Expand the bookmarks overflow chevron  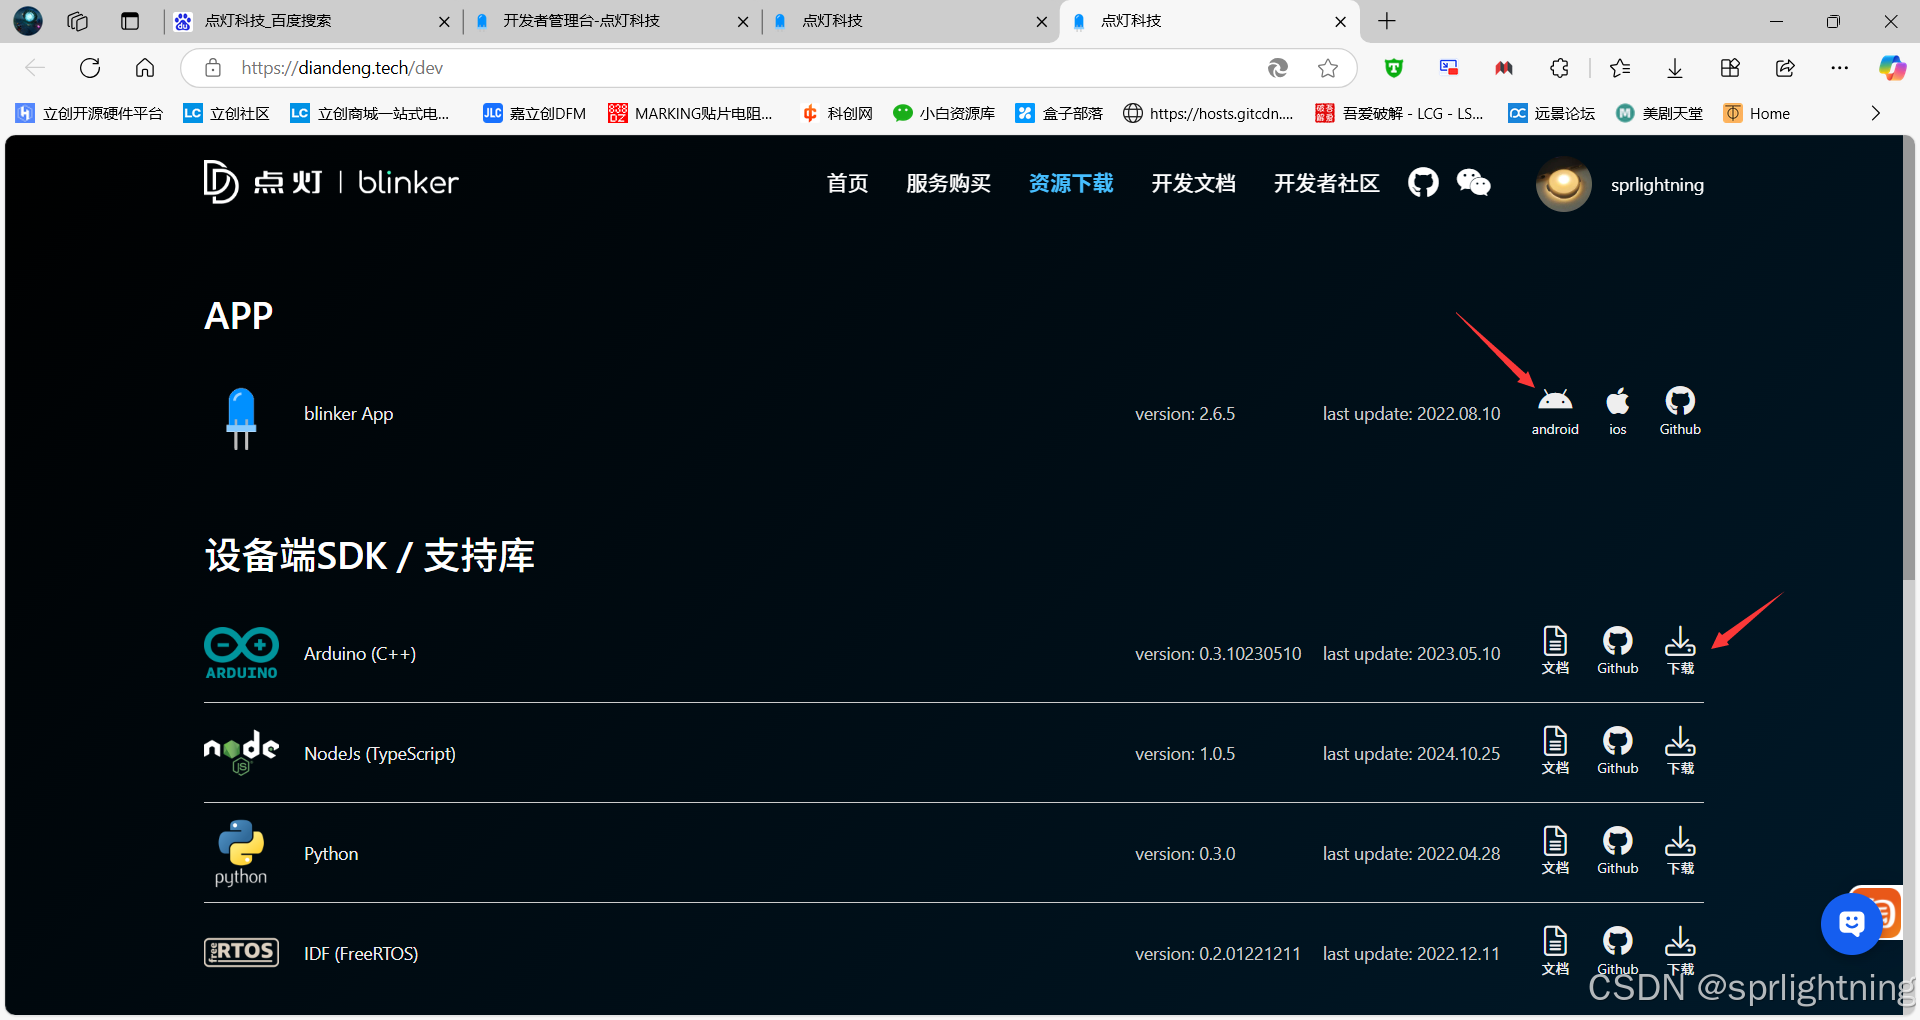pos(1876,113)
